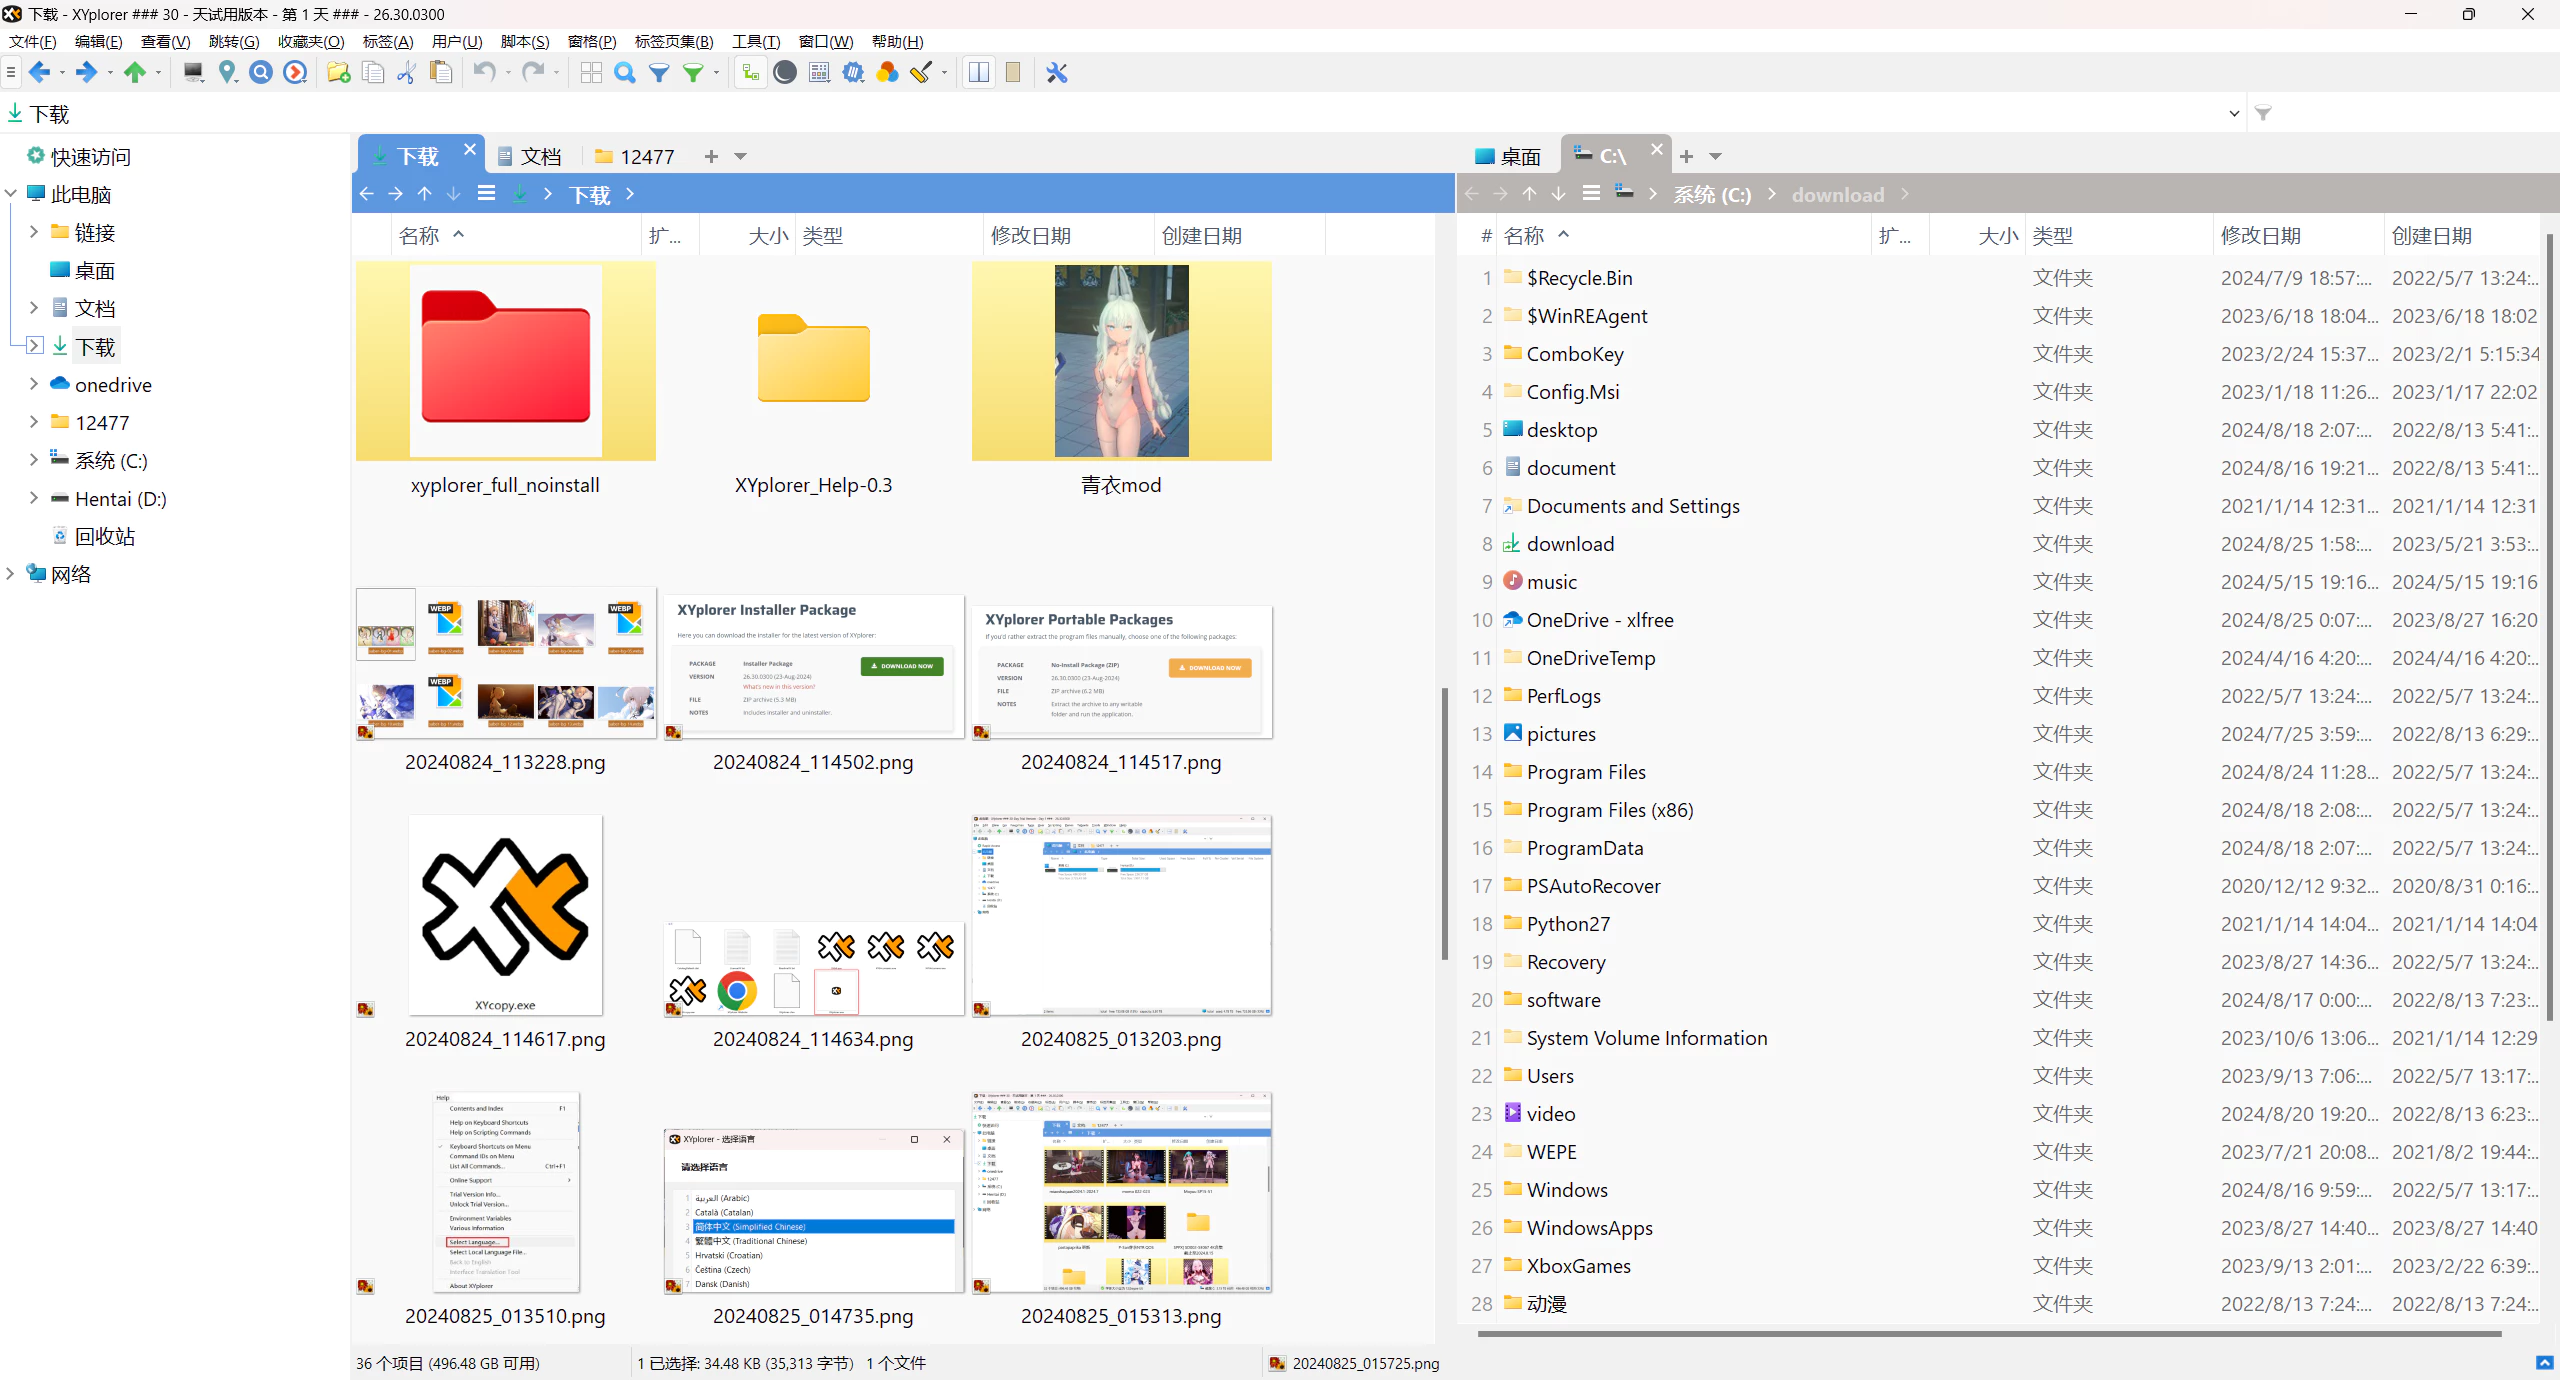Open Configuration wrench-and-screwdriver icon
The width and height of the screenshot is (2560, 1380).
click(x=1057, y=72)
